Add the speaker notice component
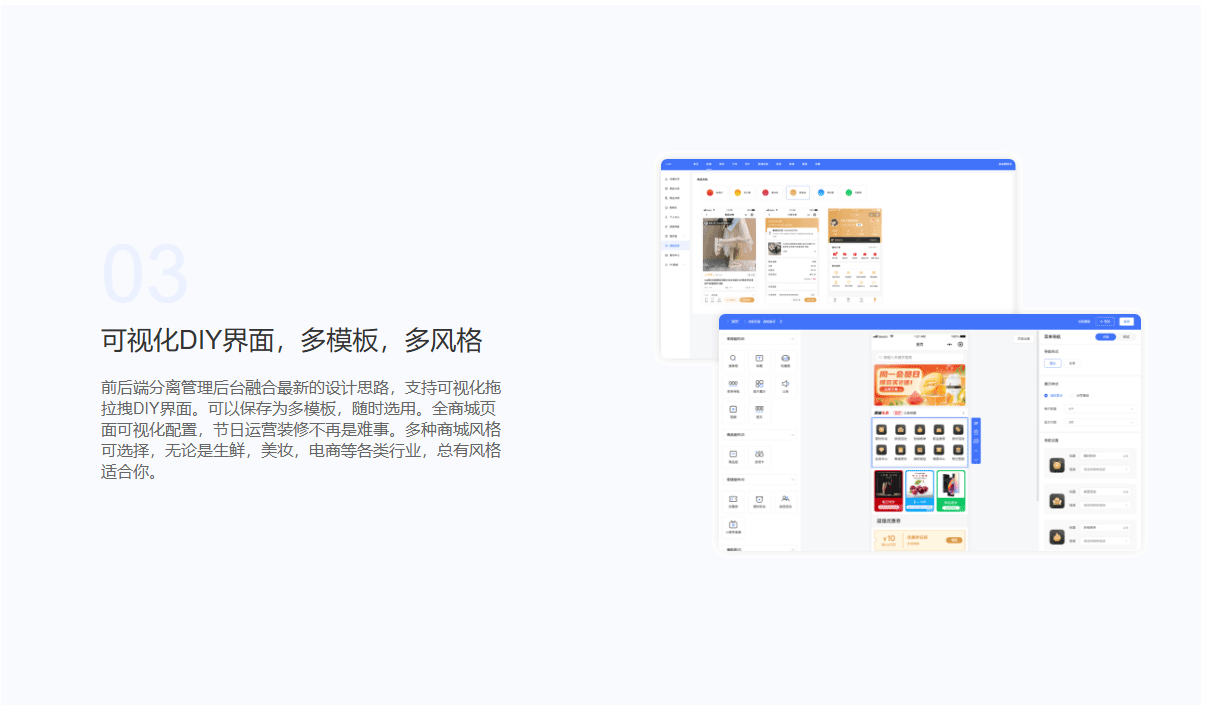Screen dimensions: 1205x706 [x=785, y=385]
